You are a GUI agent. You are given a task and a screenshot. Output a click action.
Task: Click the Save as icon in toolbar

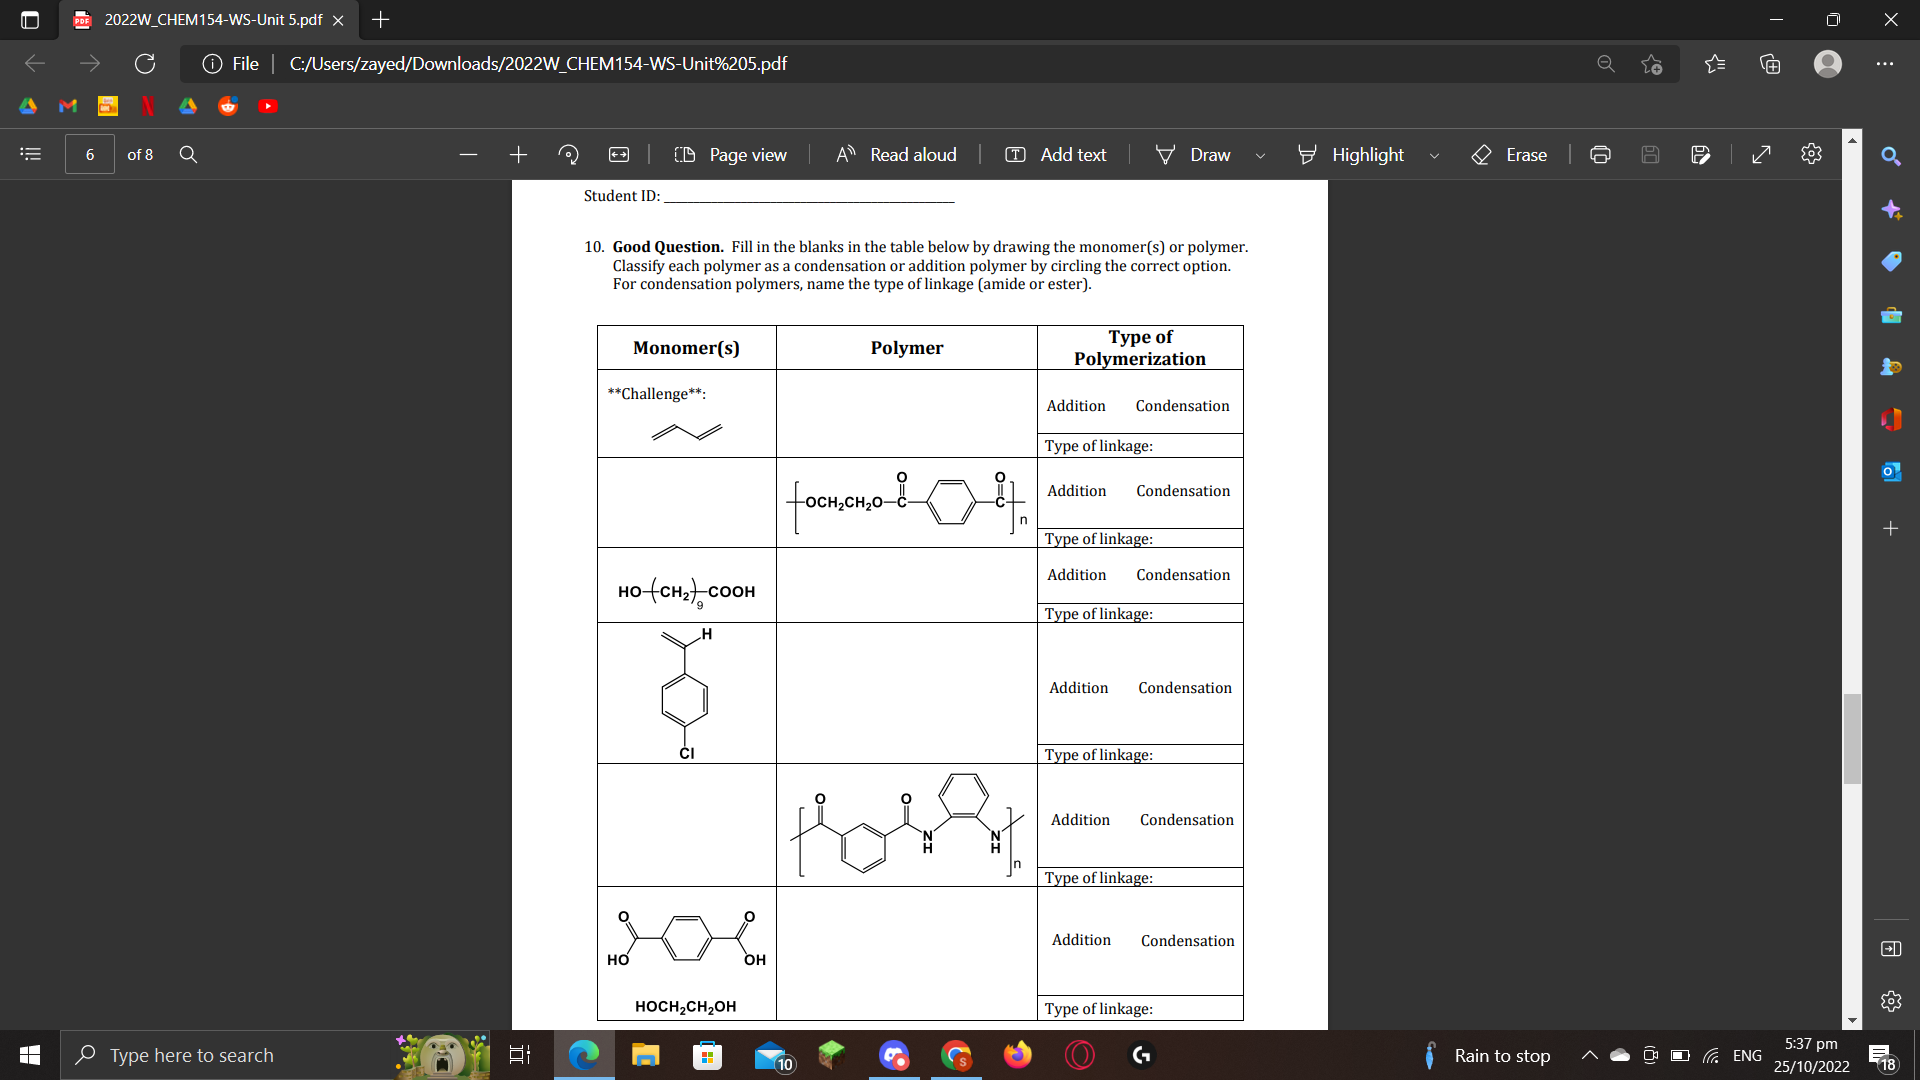click(1700, 154)
